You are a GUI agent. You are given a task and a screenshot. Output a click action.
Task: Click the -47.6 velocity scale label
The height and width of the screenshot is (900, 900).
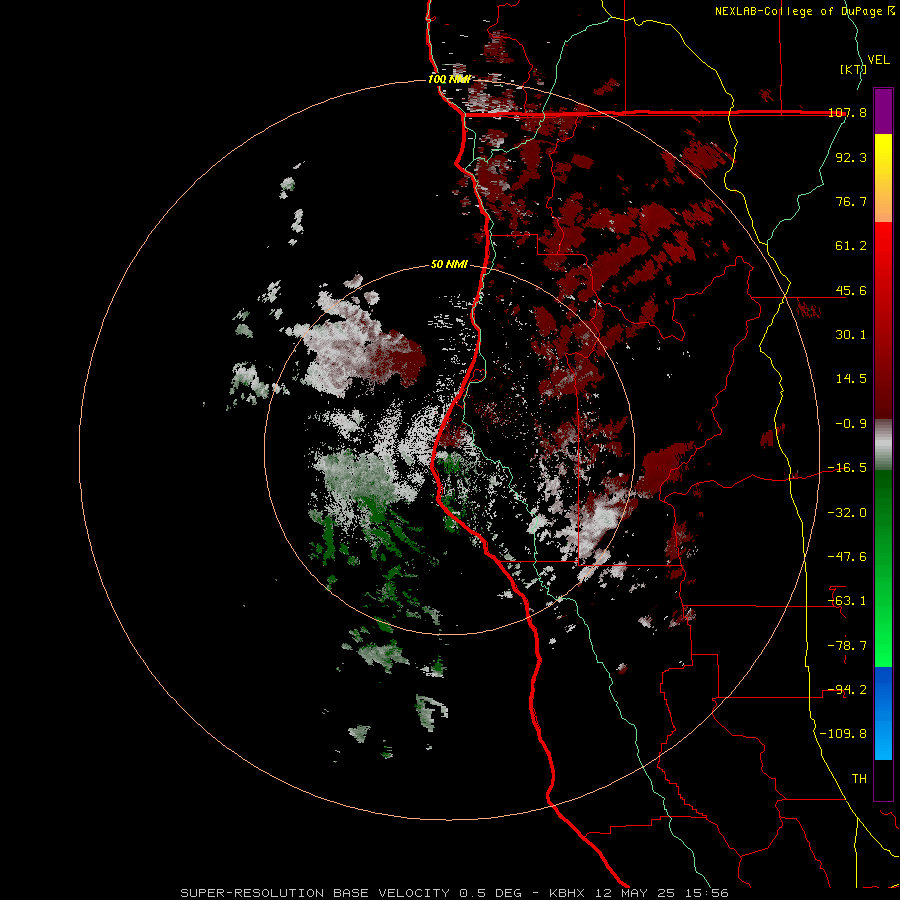click(847, 557)
